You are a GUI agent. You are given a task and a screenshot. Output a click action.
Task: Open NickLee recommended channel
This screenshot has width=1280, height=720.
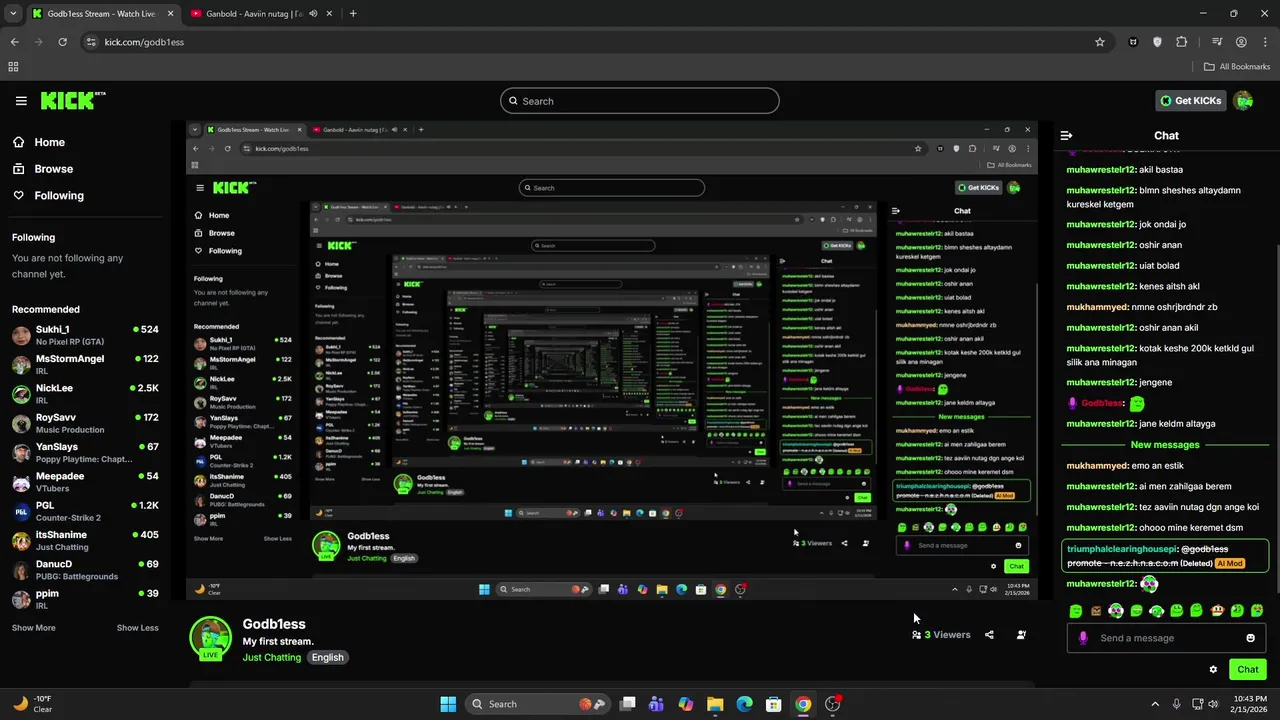click(x=85, y=394)
